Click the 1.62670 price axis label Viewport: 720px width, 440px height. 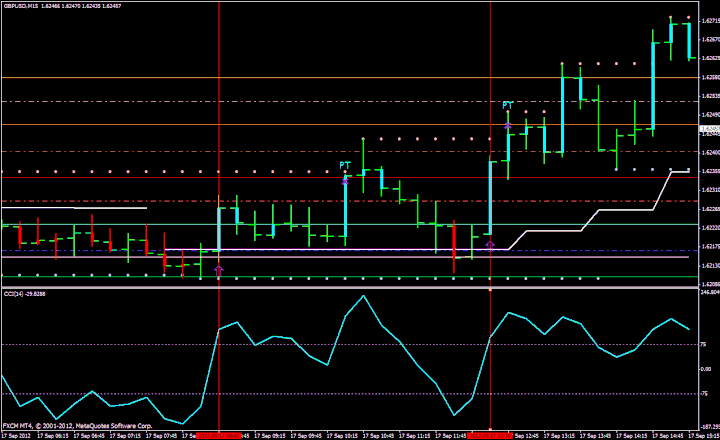point(710,39)
